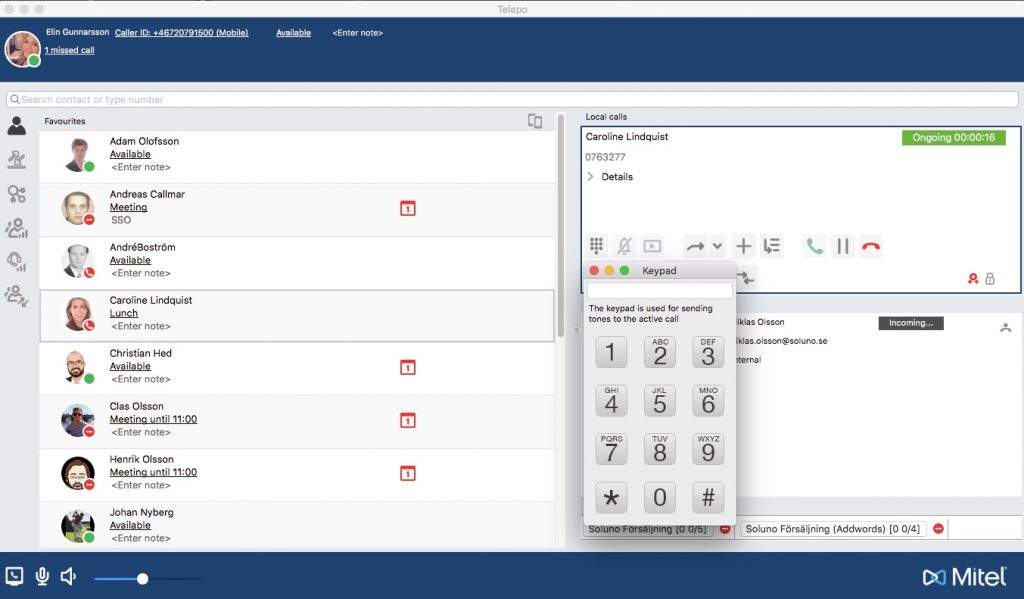
Task: Click the red person icon in Local calls
Action: click(x=972, y=279)
